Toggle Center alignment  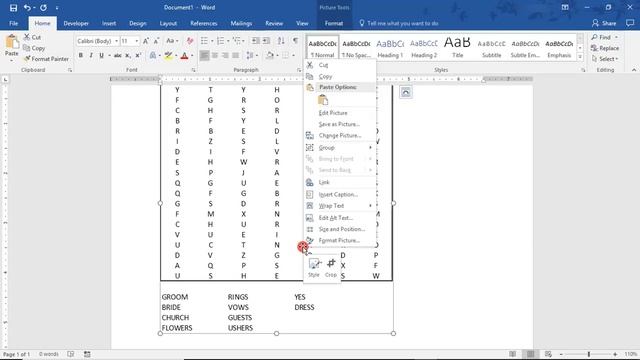click(x=215, y=55)
